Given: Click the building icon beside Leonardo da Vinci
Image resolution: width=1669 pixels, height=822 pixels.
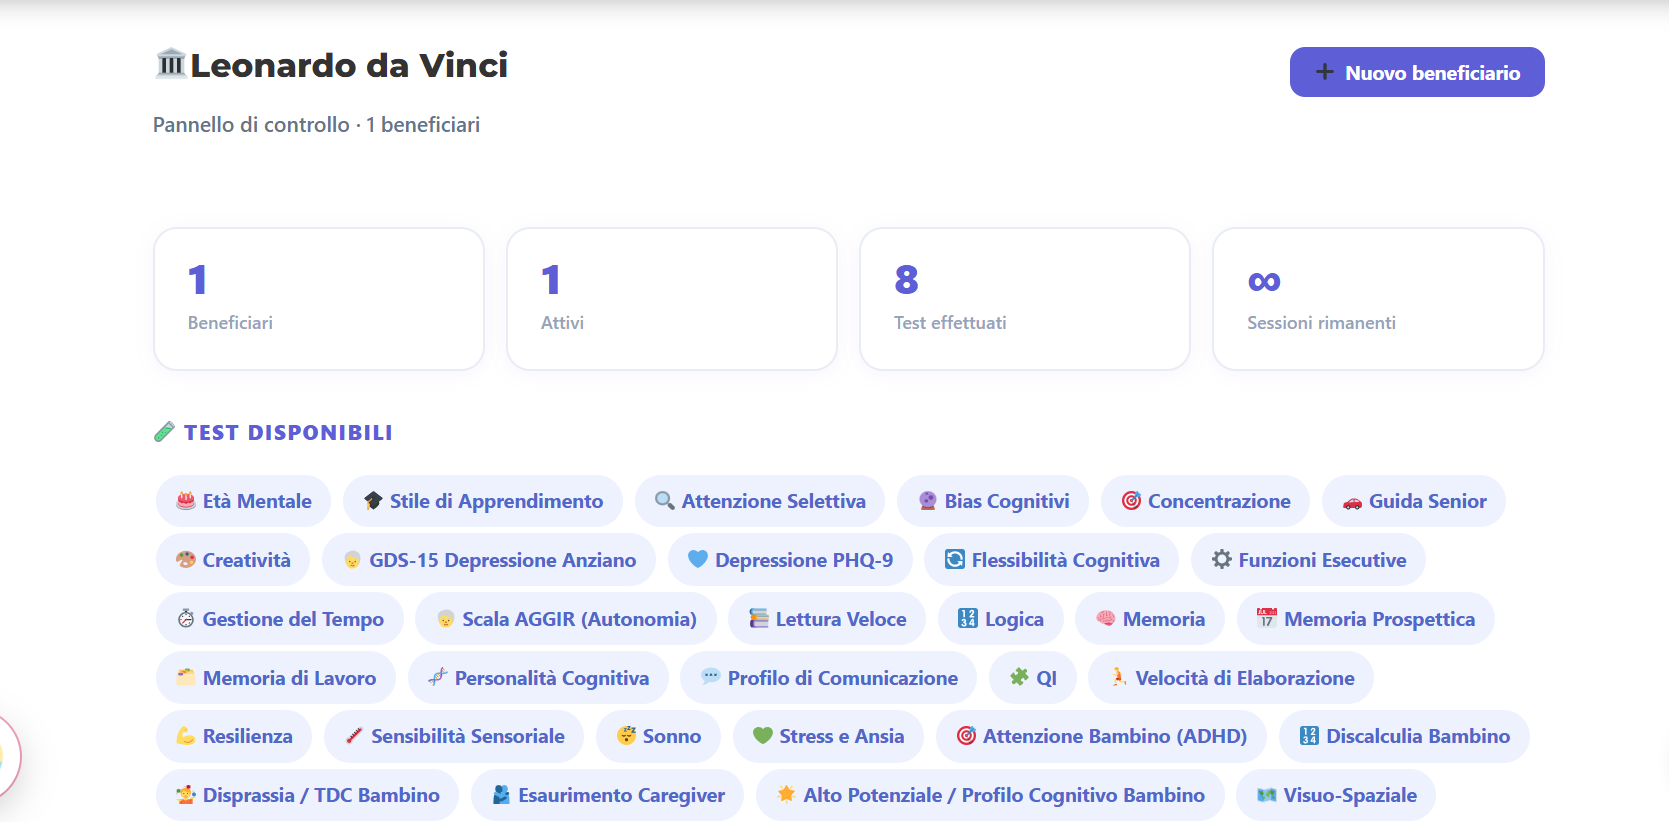Looking at the screenshot, I should pos(171,64).
